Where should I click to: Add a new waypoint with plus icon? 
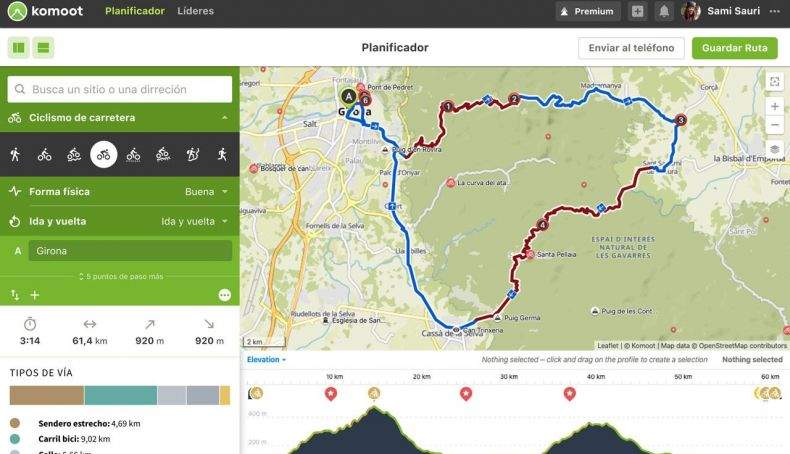click(35, 295)
